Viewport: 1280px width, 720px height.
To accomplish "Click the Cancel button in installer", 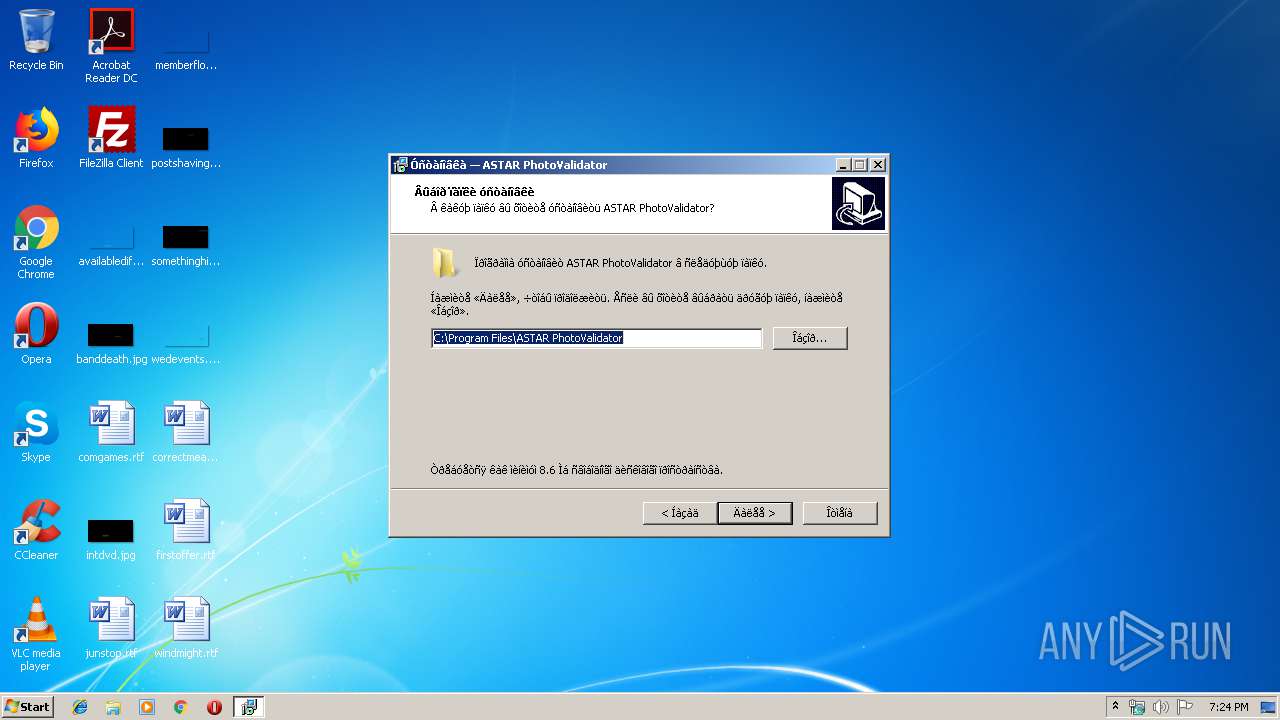I will point(840,513).
